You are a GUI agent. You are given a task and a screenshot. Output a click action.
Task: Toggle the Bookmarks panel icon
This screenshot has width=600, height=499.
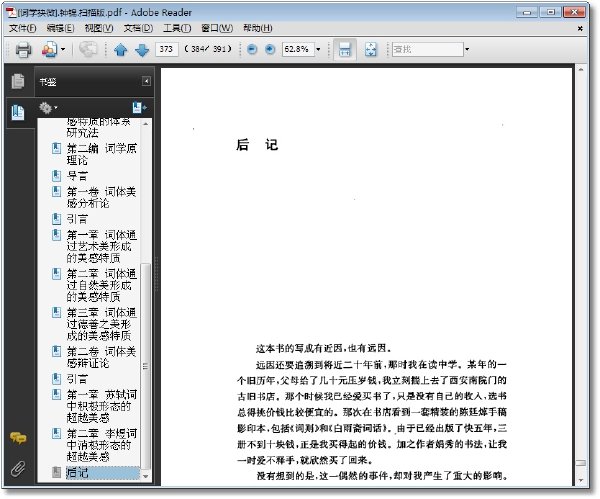[18, 113]
